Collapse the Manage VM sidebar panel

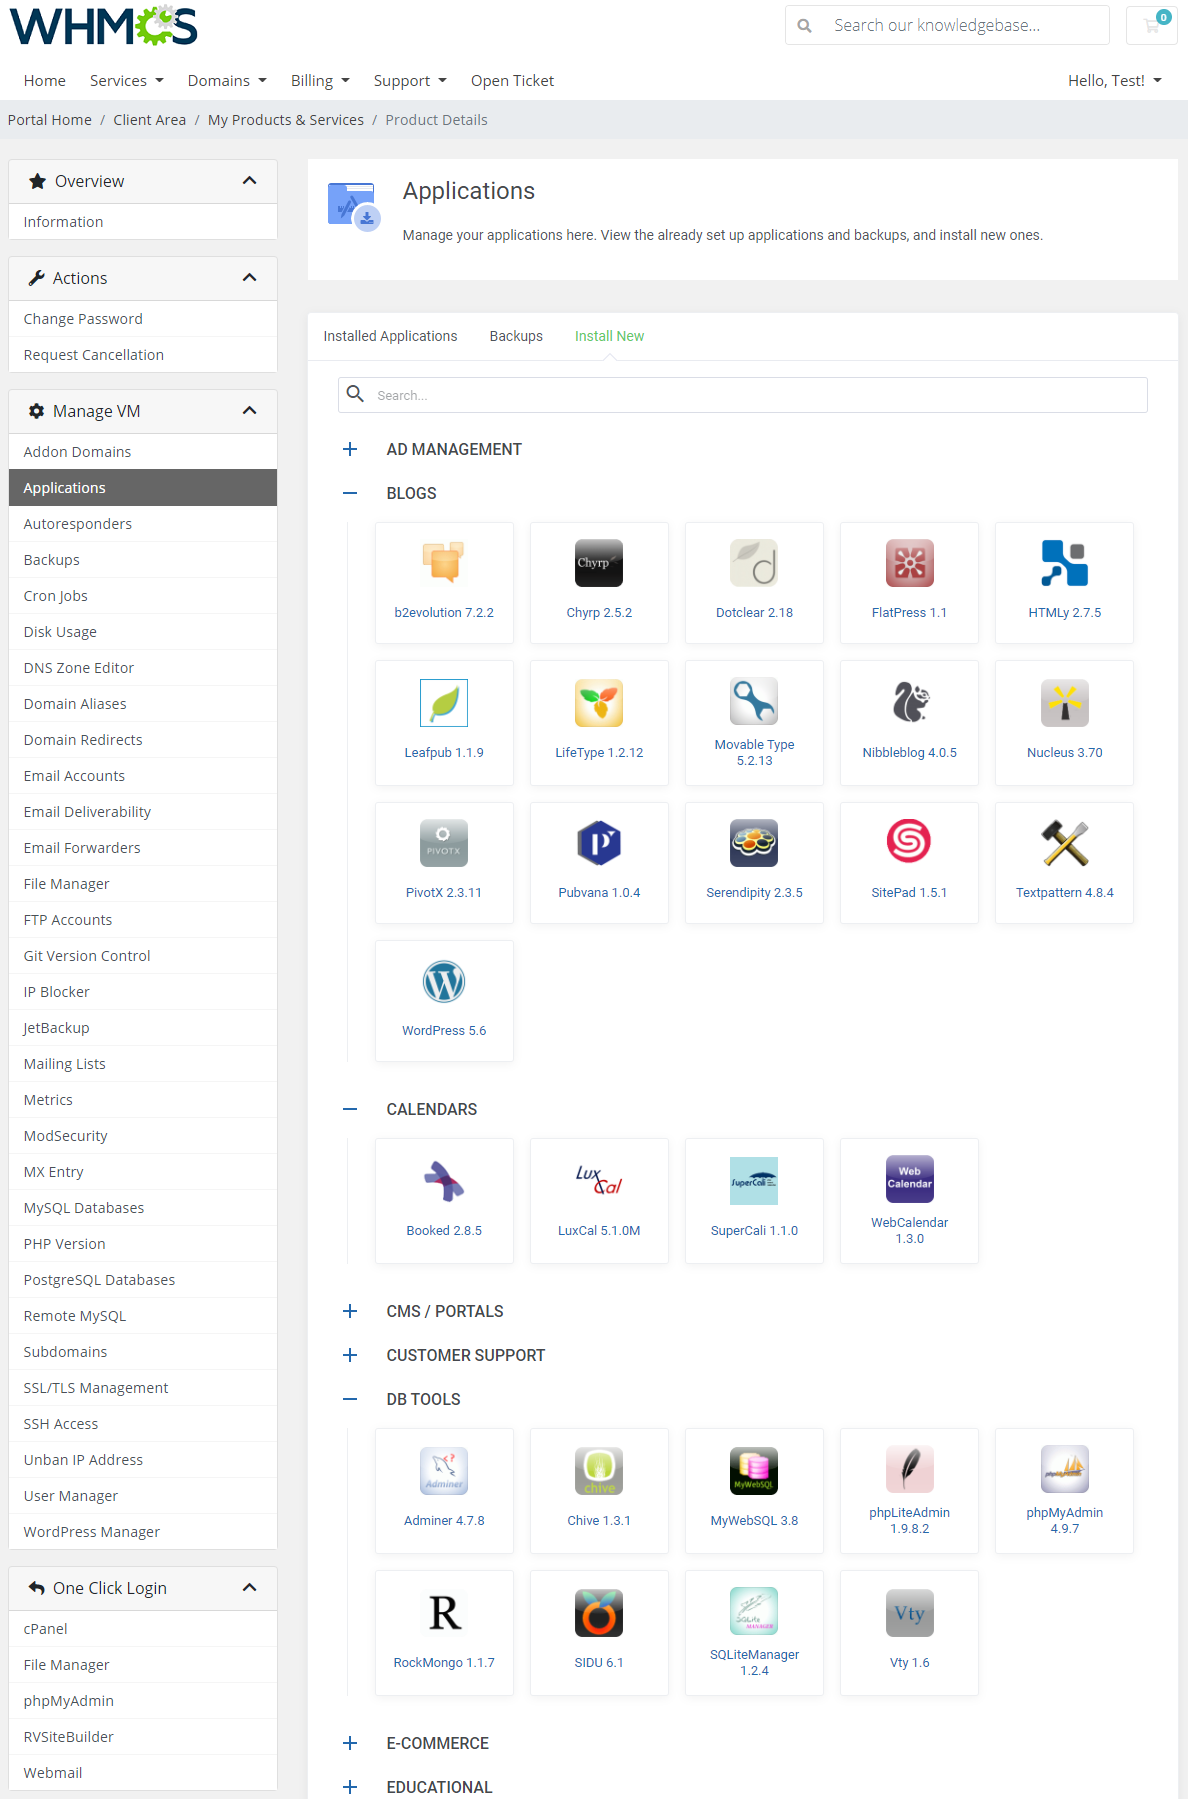point(250,411)
